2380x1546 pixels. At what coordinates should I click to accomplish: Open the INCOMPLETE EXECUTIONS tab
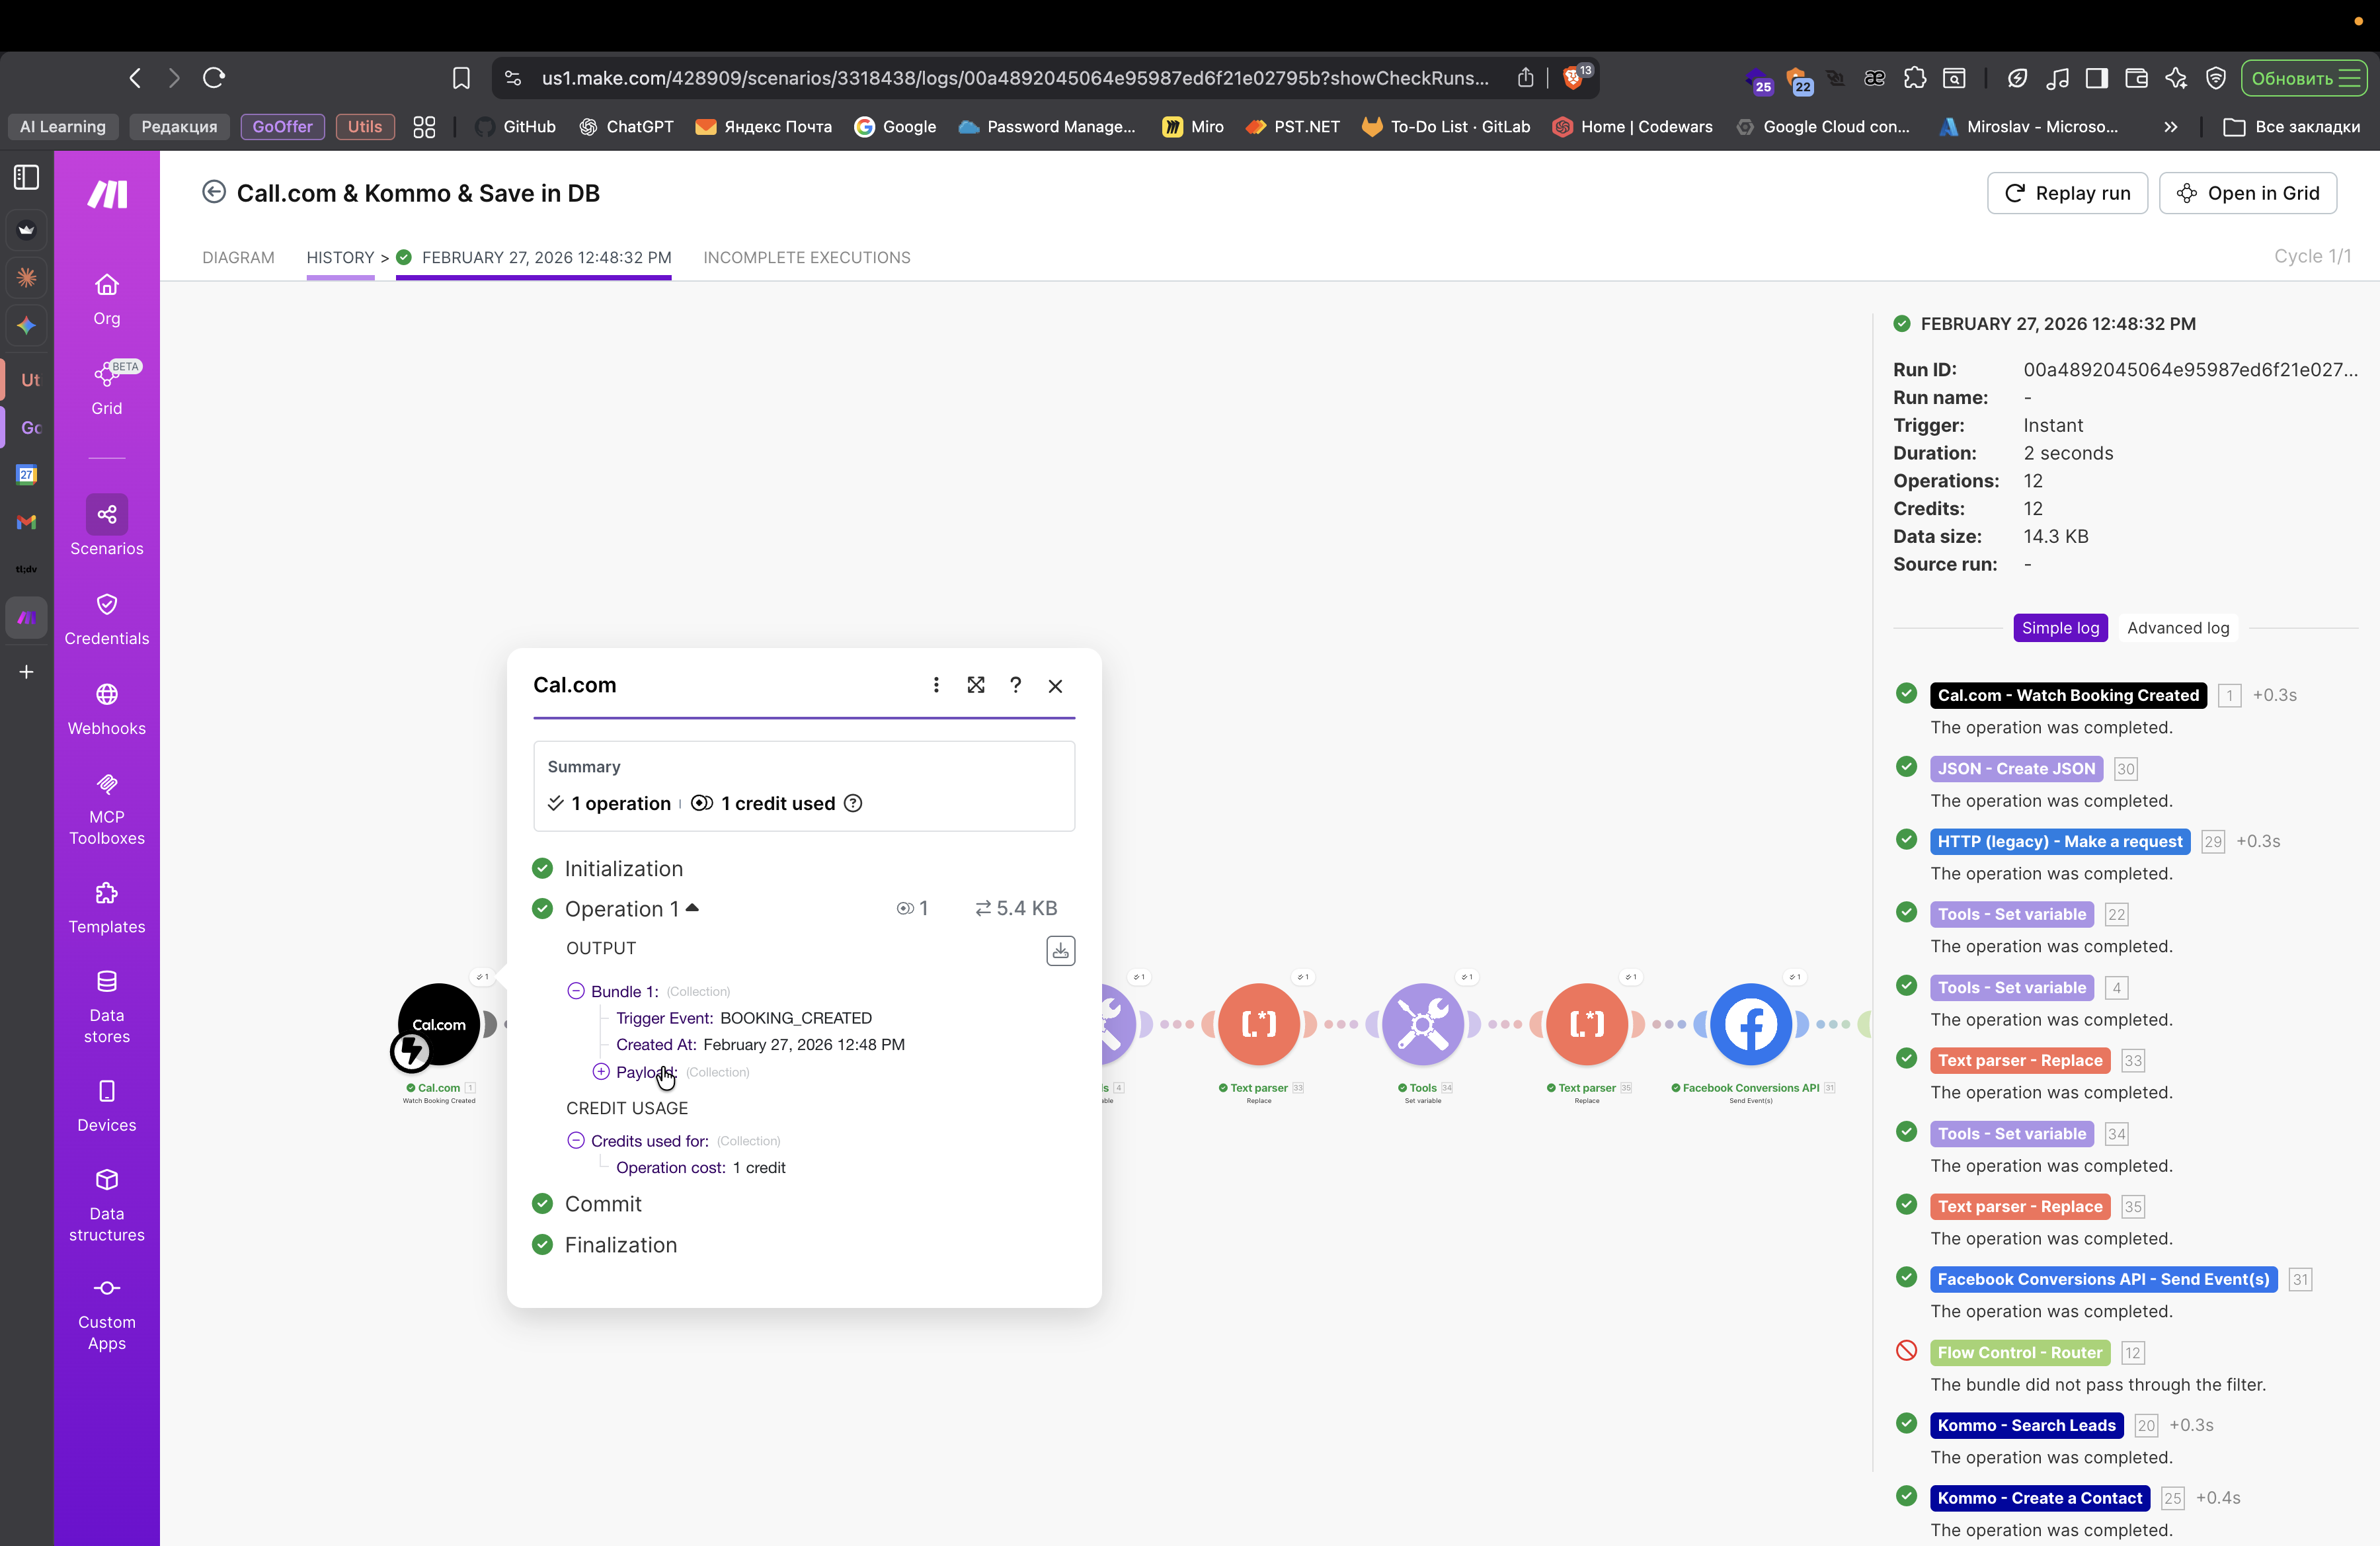coord(806,257)
